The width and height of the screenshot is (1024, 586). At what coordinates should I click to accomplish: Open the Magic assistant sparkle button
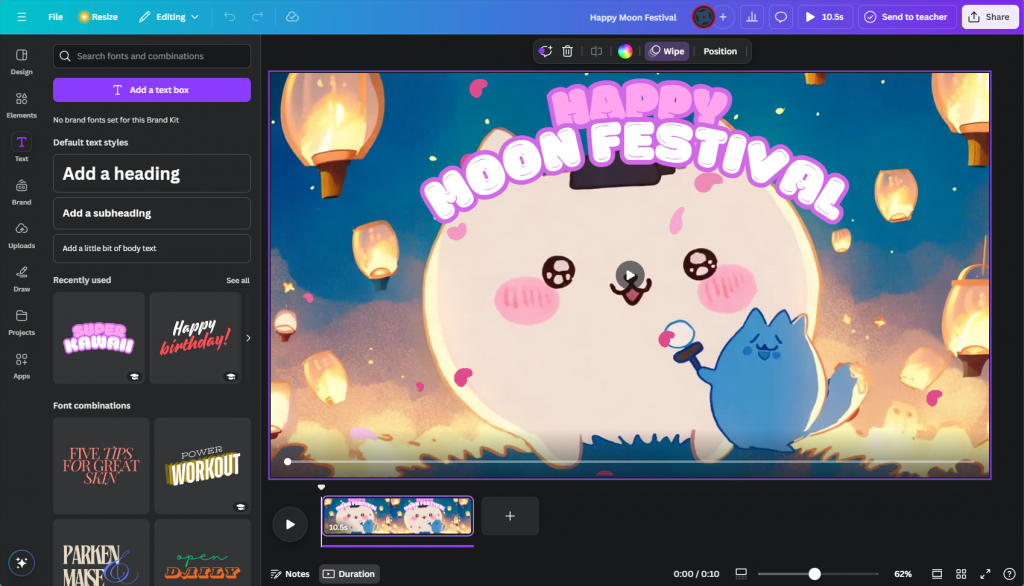(22, 562)
